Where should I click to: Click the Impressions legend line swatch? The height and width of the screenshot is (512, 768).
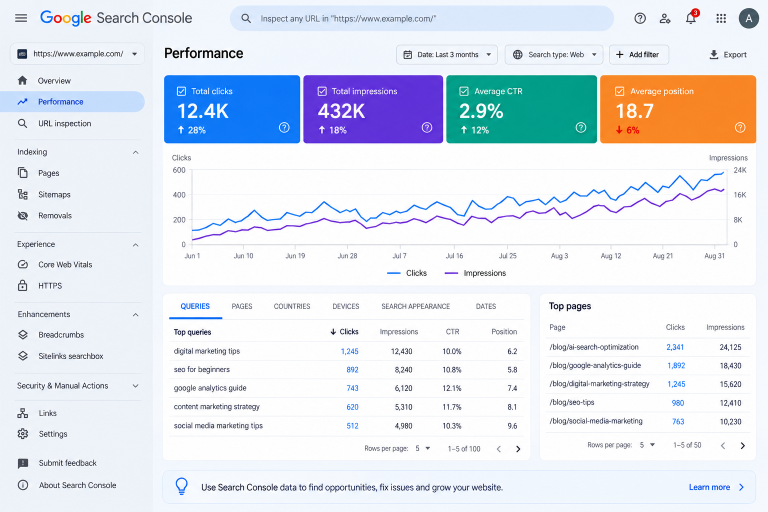coord(451,273)
